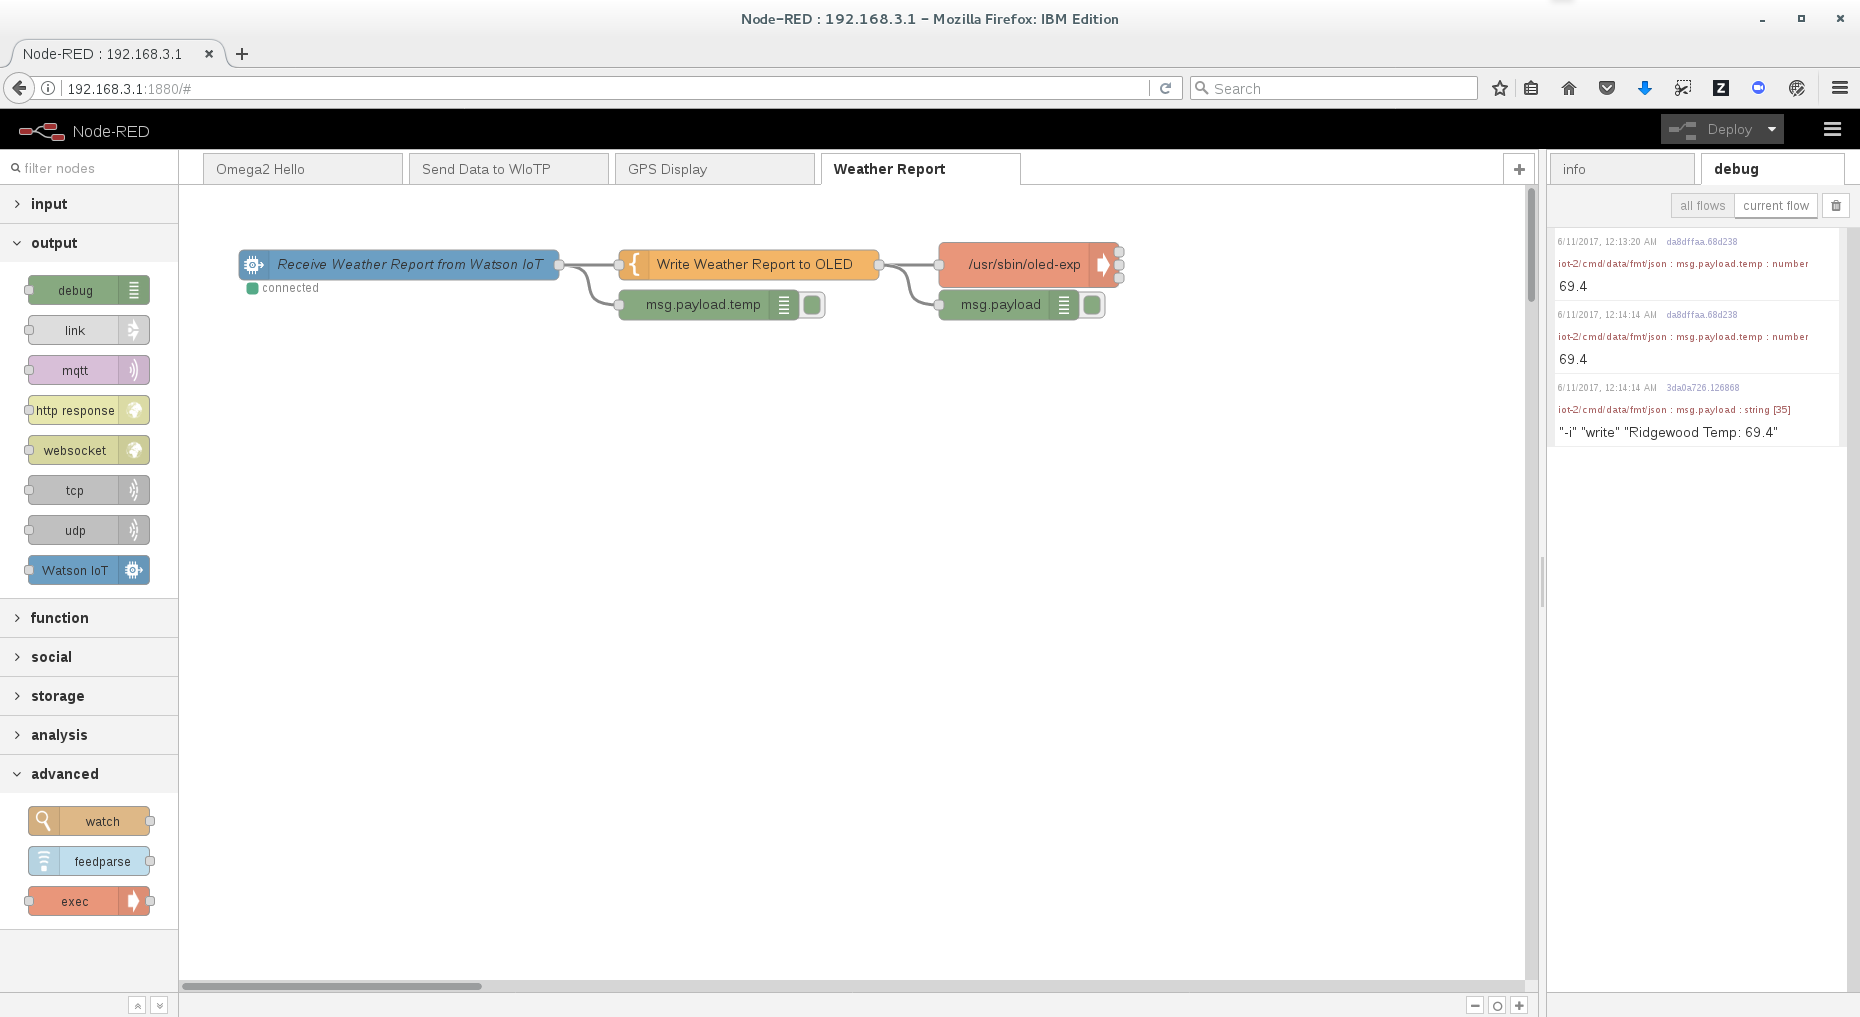Click the canvas horizontal scrollbar
The image size is (1860, 1017).
click(332, 986)
